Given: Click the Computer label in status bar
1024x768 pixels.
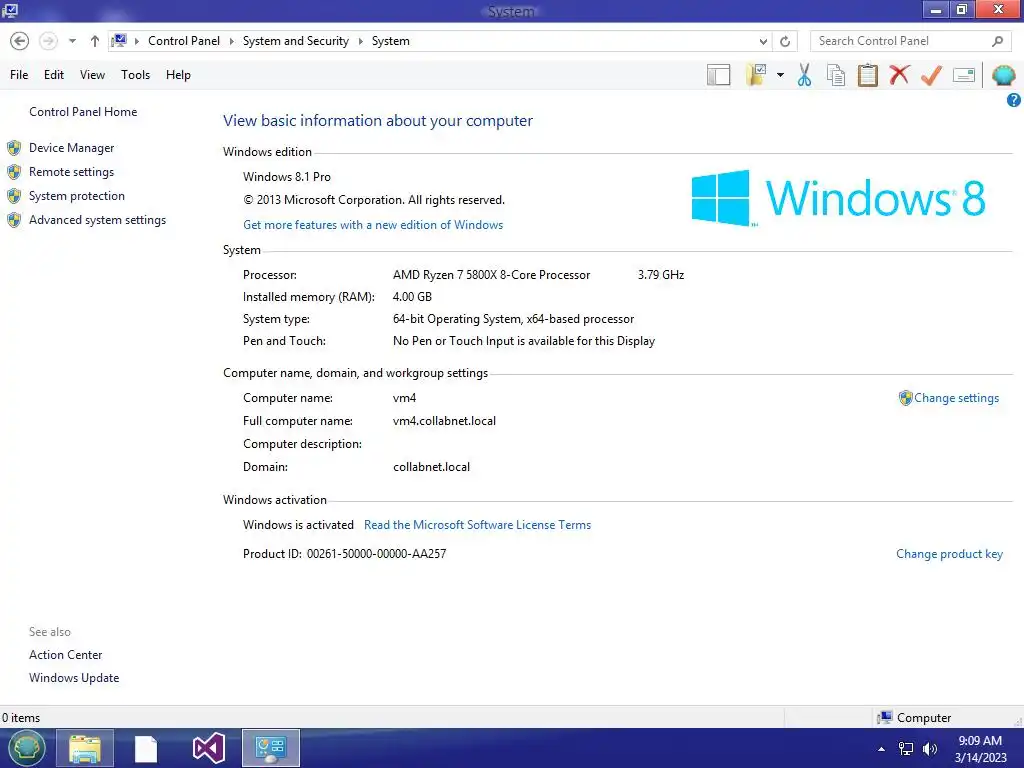Looking at the screenshot, I should click(923, 718).
